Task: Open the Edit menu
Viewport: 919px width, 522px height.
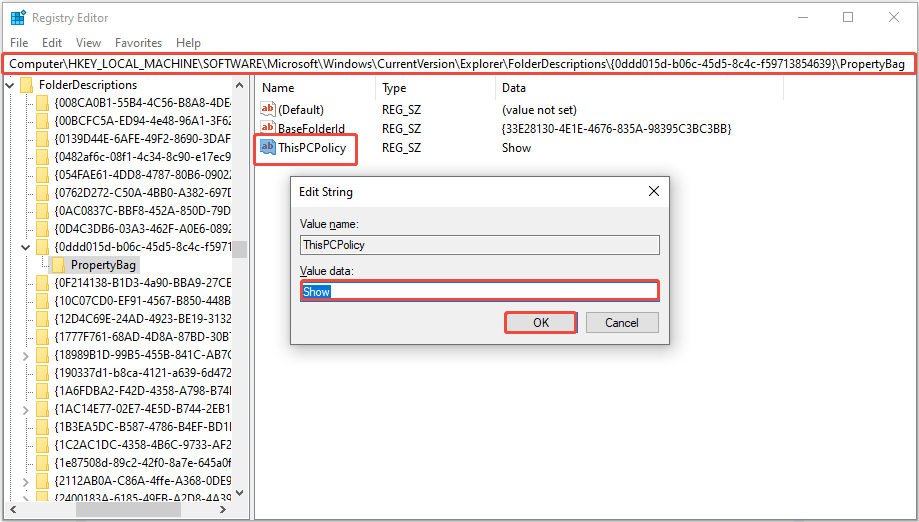Action: coord(52,43)
